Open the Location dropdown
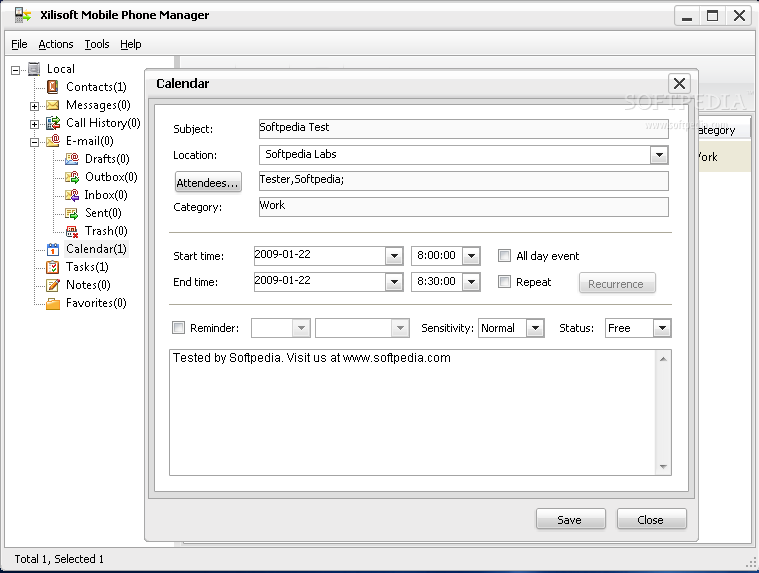The height and width of the screenshot is (573, 759). (x=659, y=155)
